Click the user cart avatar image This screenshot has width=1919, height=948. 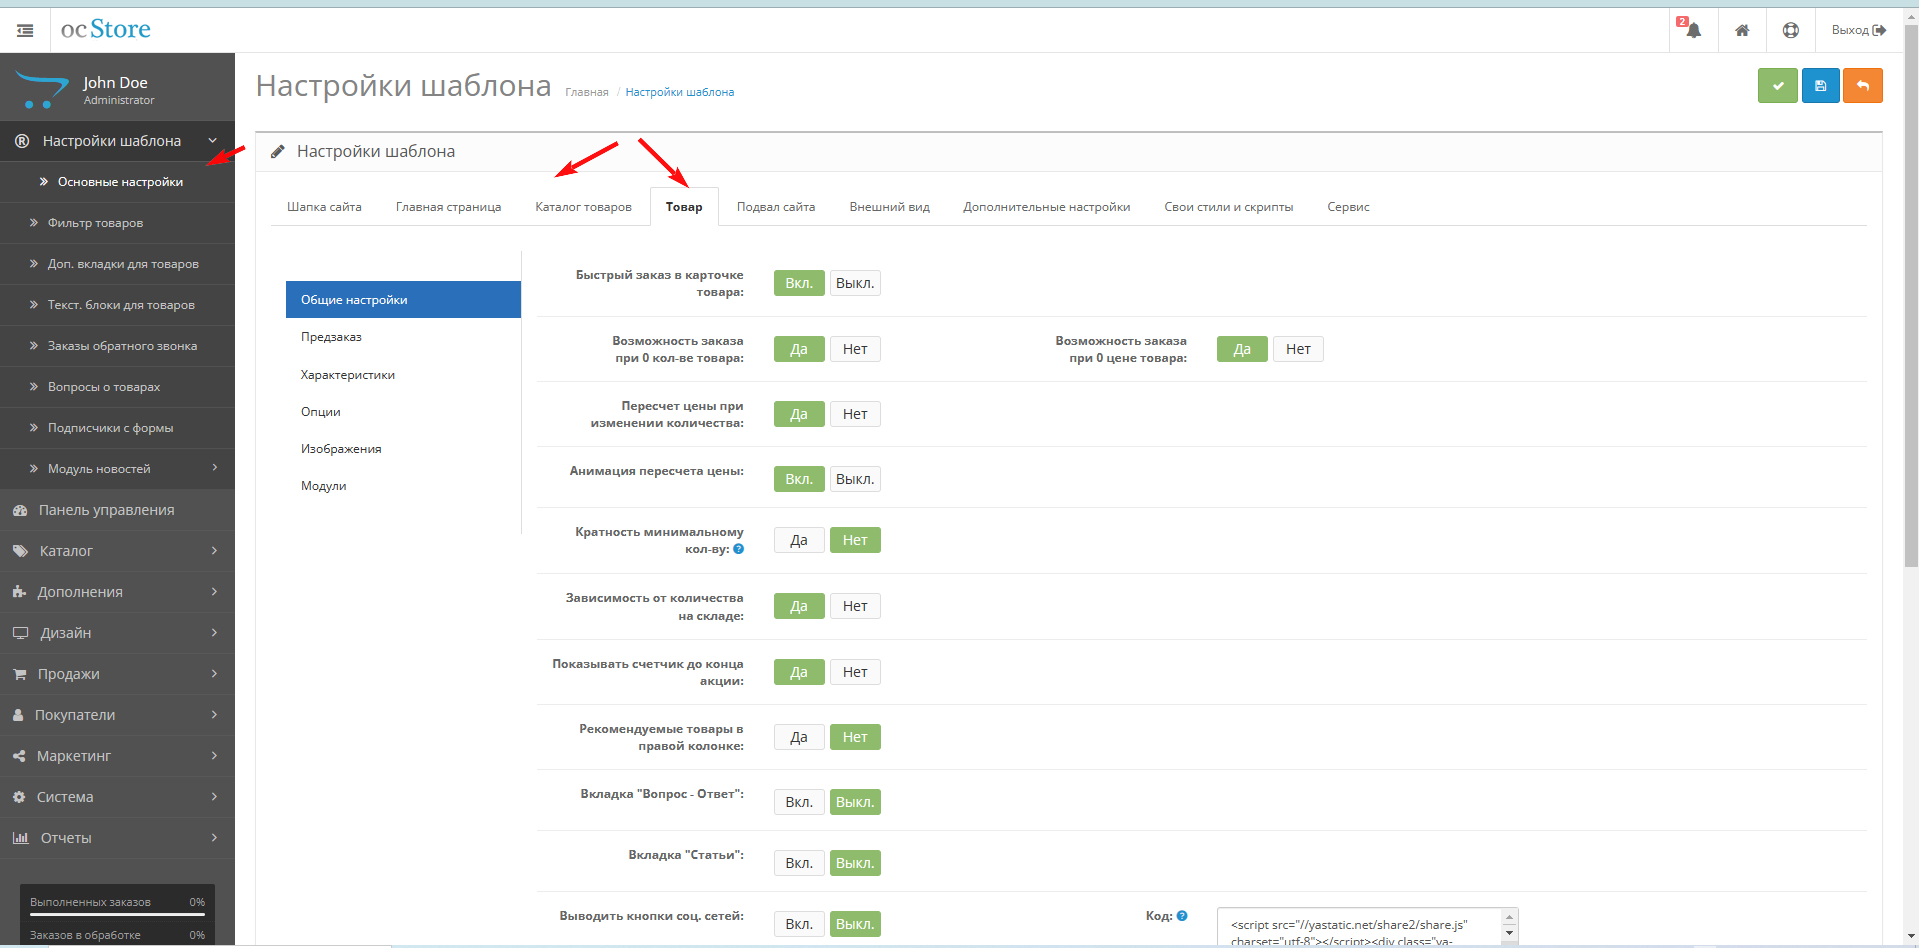pyautogui.click(x=42, y=90)
